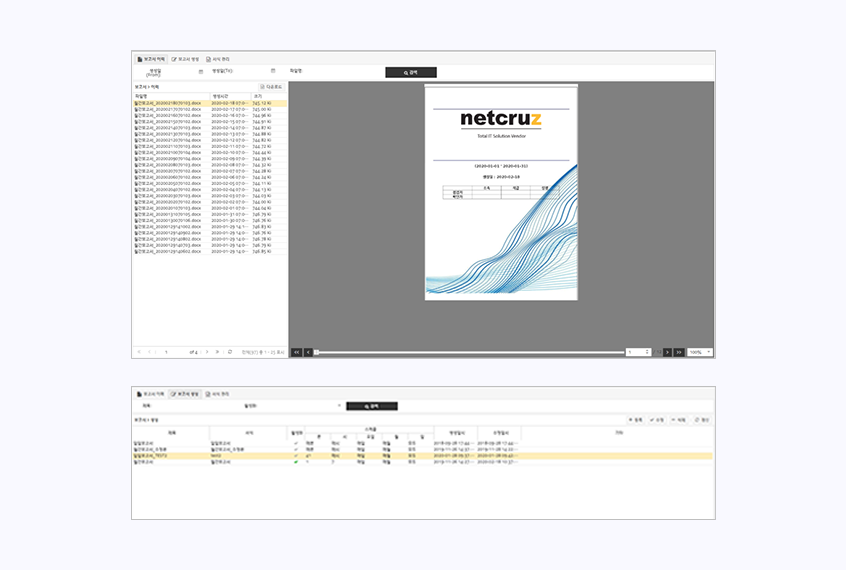Click the download button above the file list
846x570 pixels.
(x=271, y=86)
